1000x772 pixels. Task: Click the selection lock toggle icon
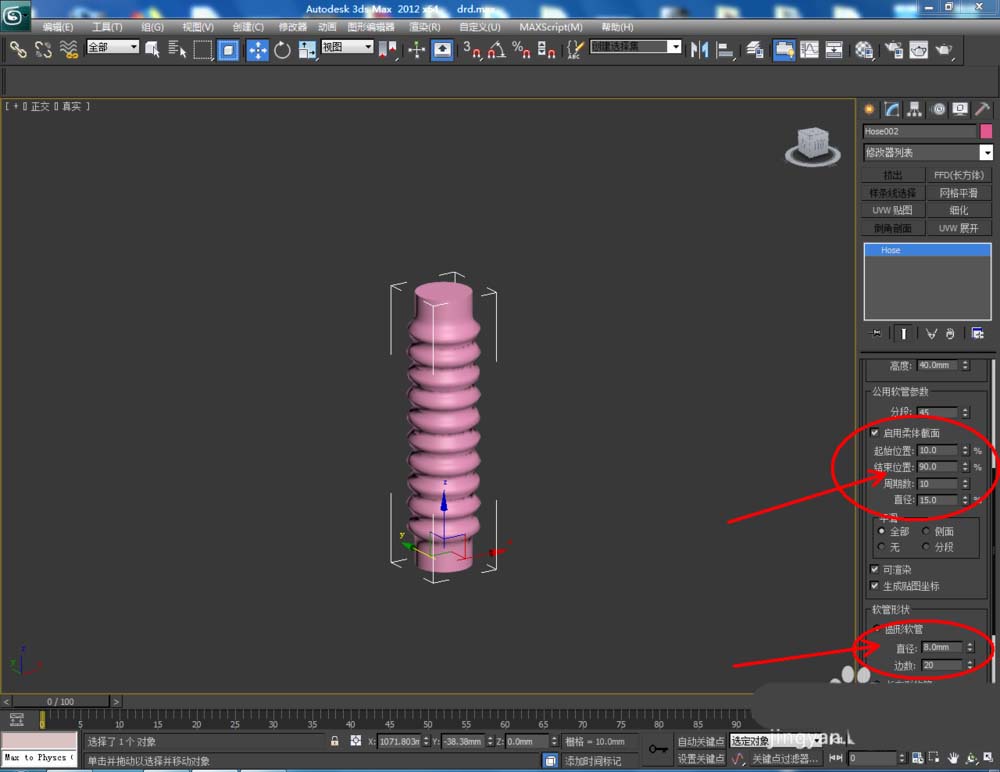(x=335, y=741)
